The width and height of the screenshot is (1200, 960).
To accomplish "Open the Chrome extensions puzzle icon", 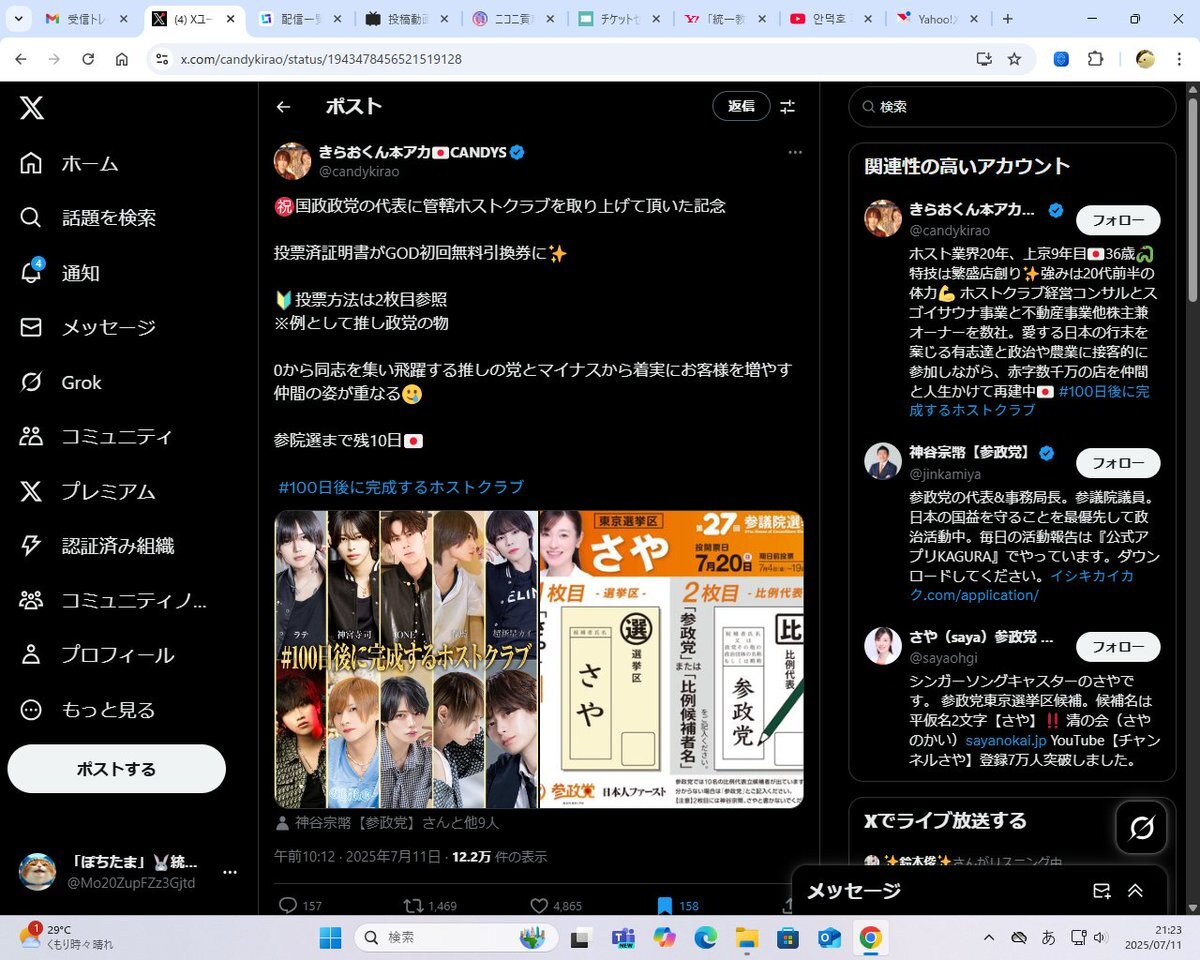I will pos(1095,59).
